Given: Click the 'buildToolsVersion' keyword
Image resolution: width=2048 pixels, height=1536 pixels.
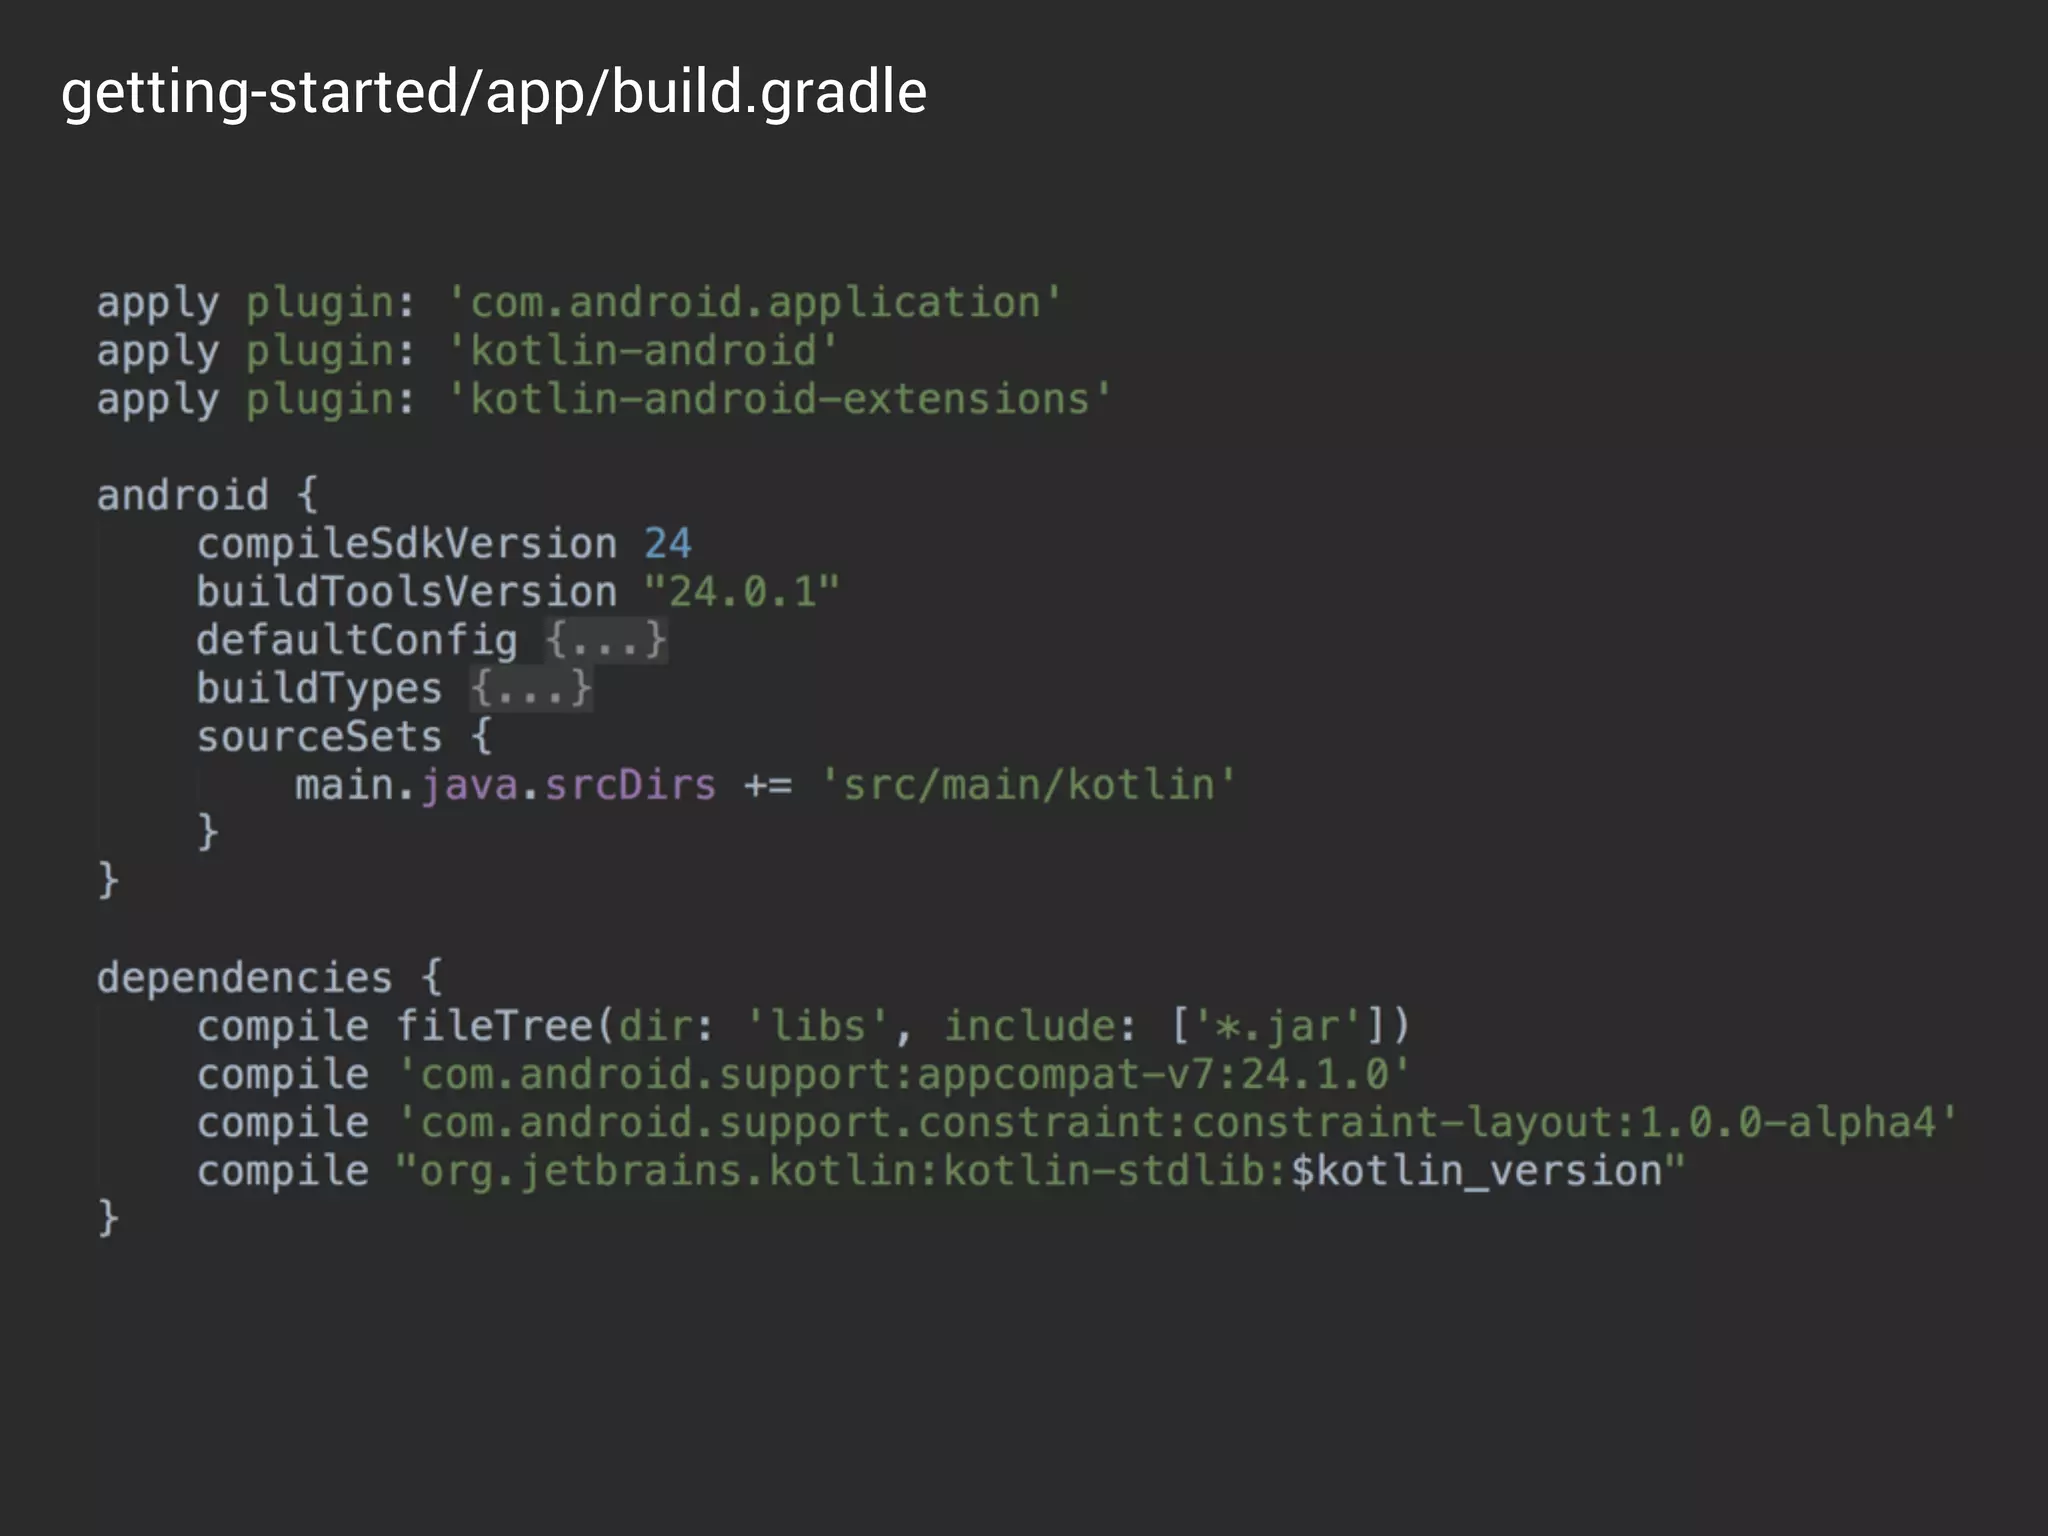Looking at the screenshot, I should 407,592.
